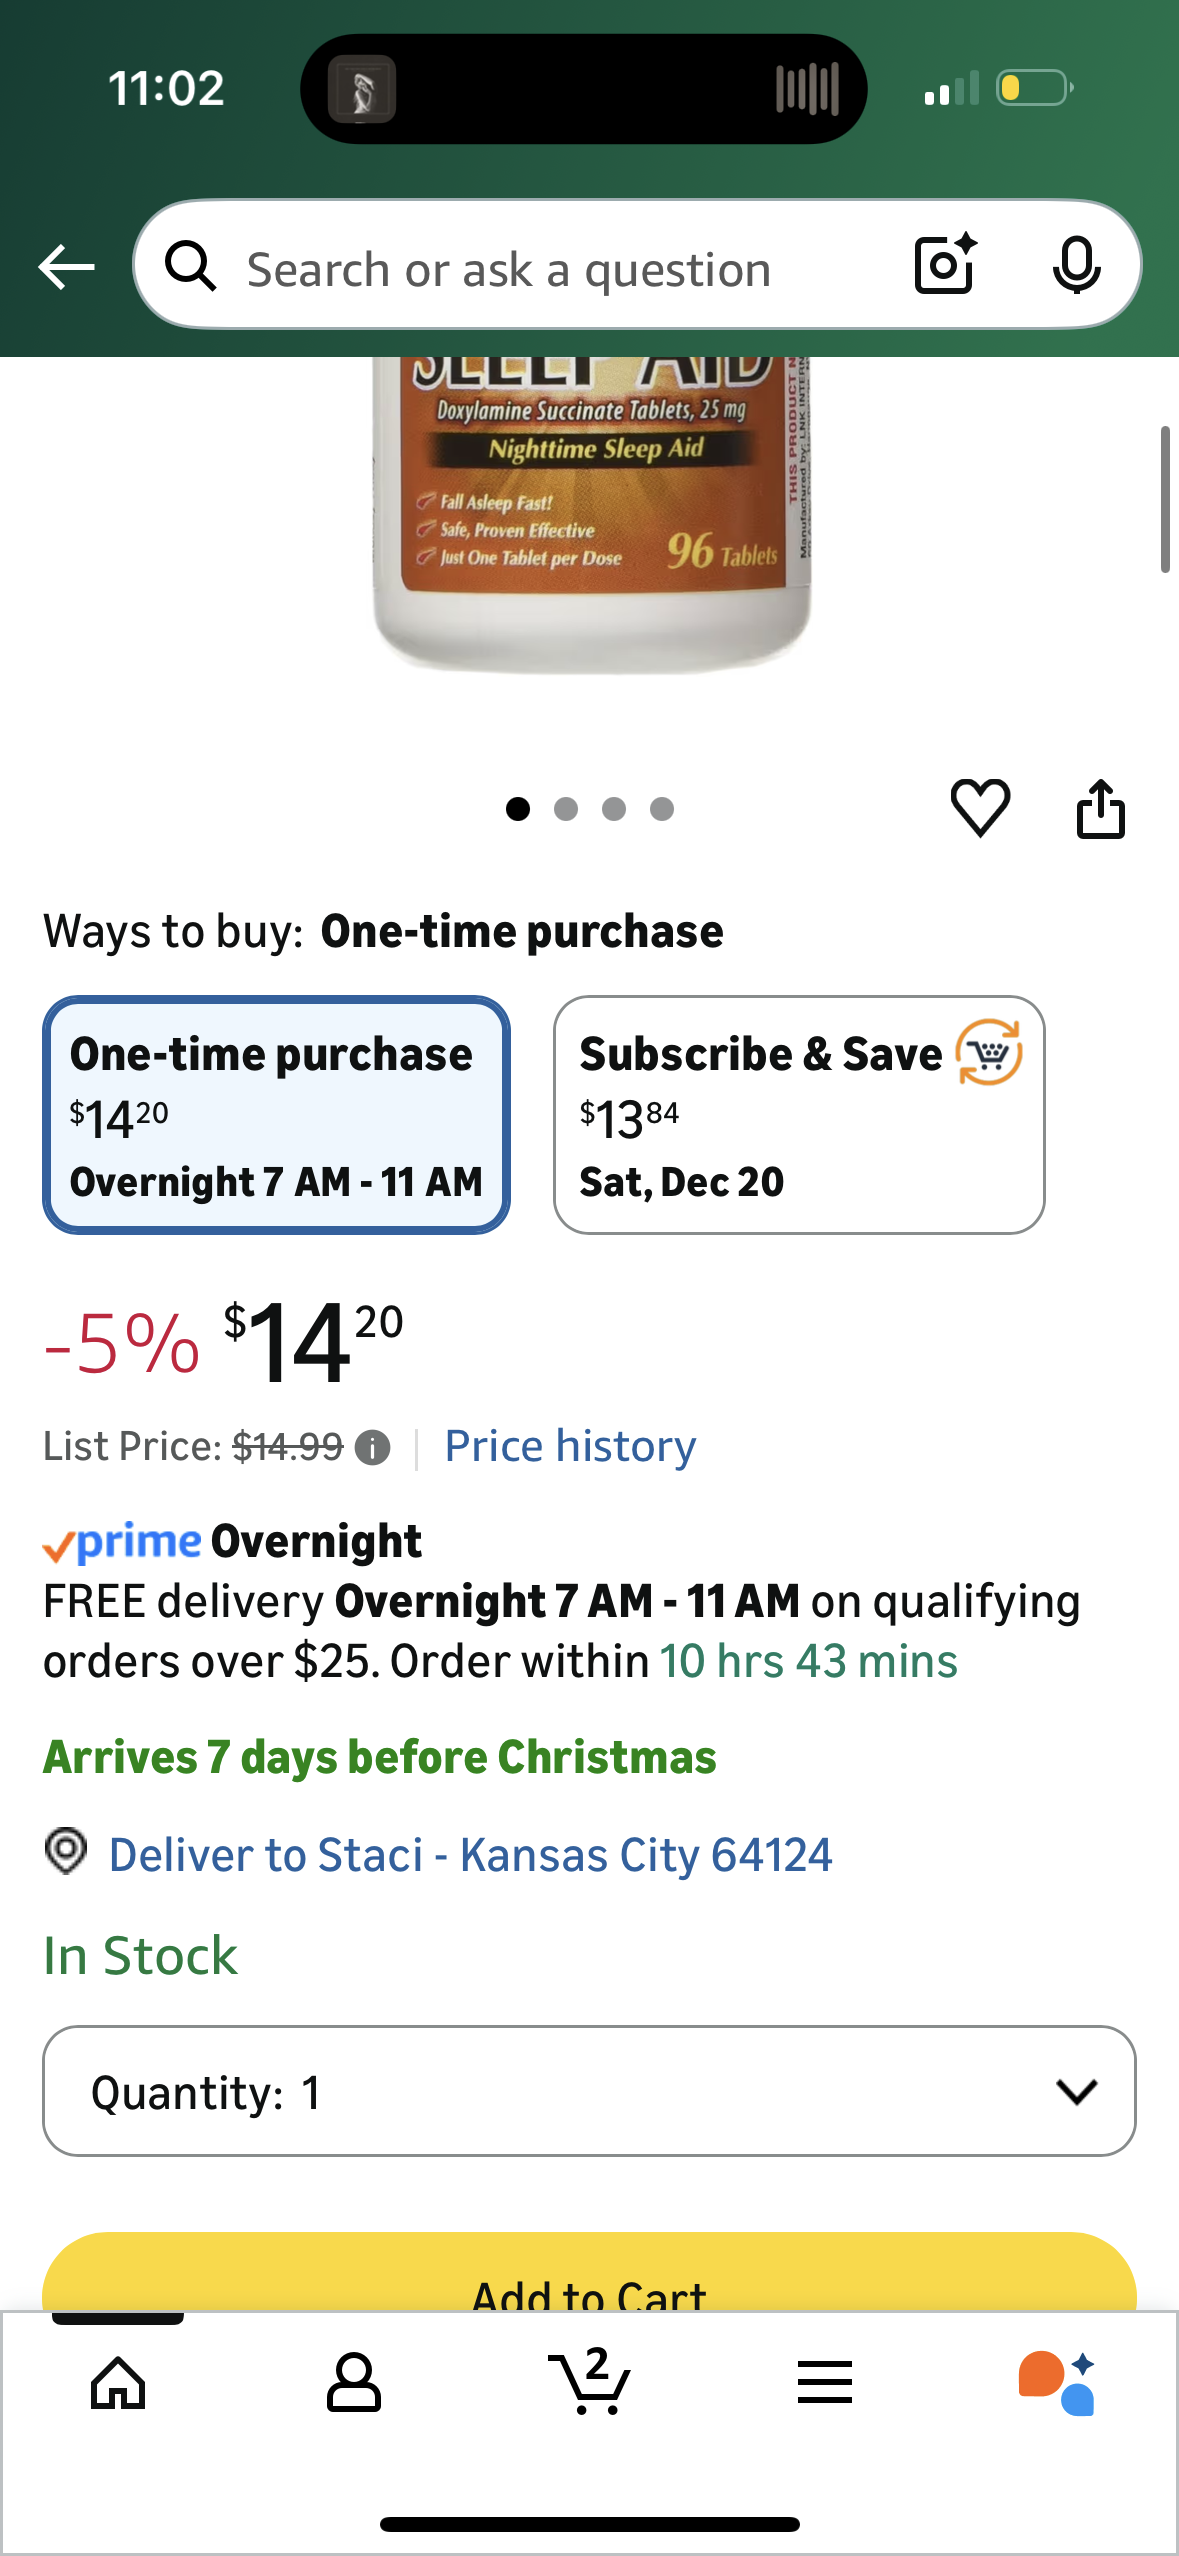Tap Add to Cart button
This screenshot has height=2556, width=1179.
(589, 2292)
